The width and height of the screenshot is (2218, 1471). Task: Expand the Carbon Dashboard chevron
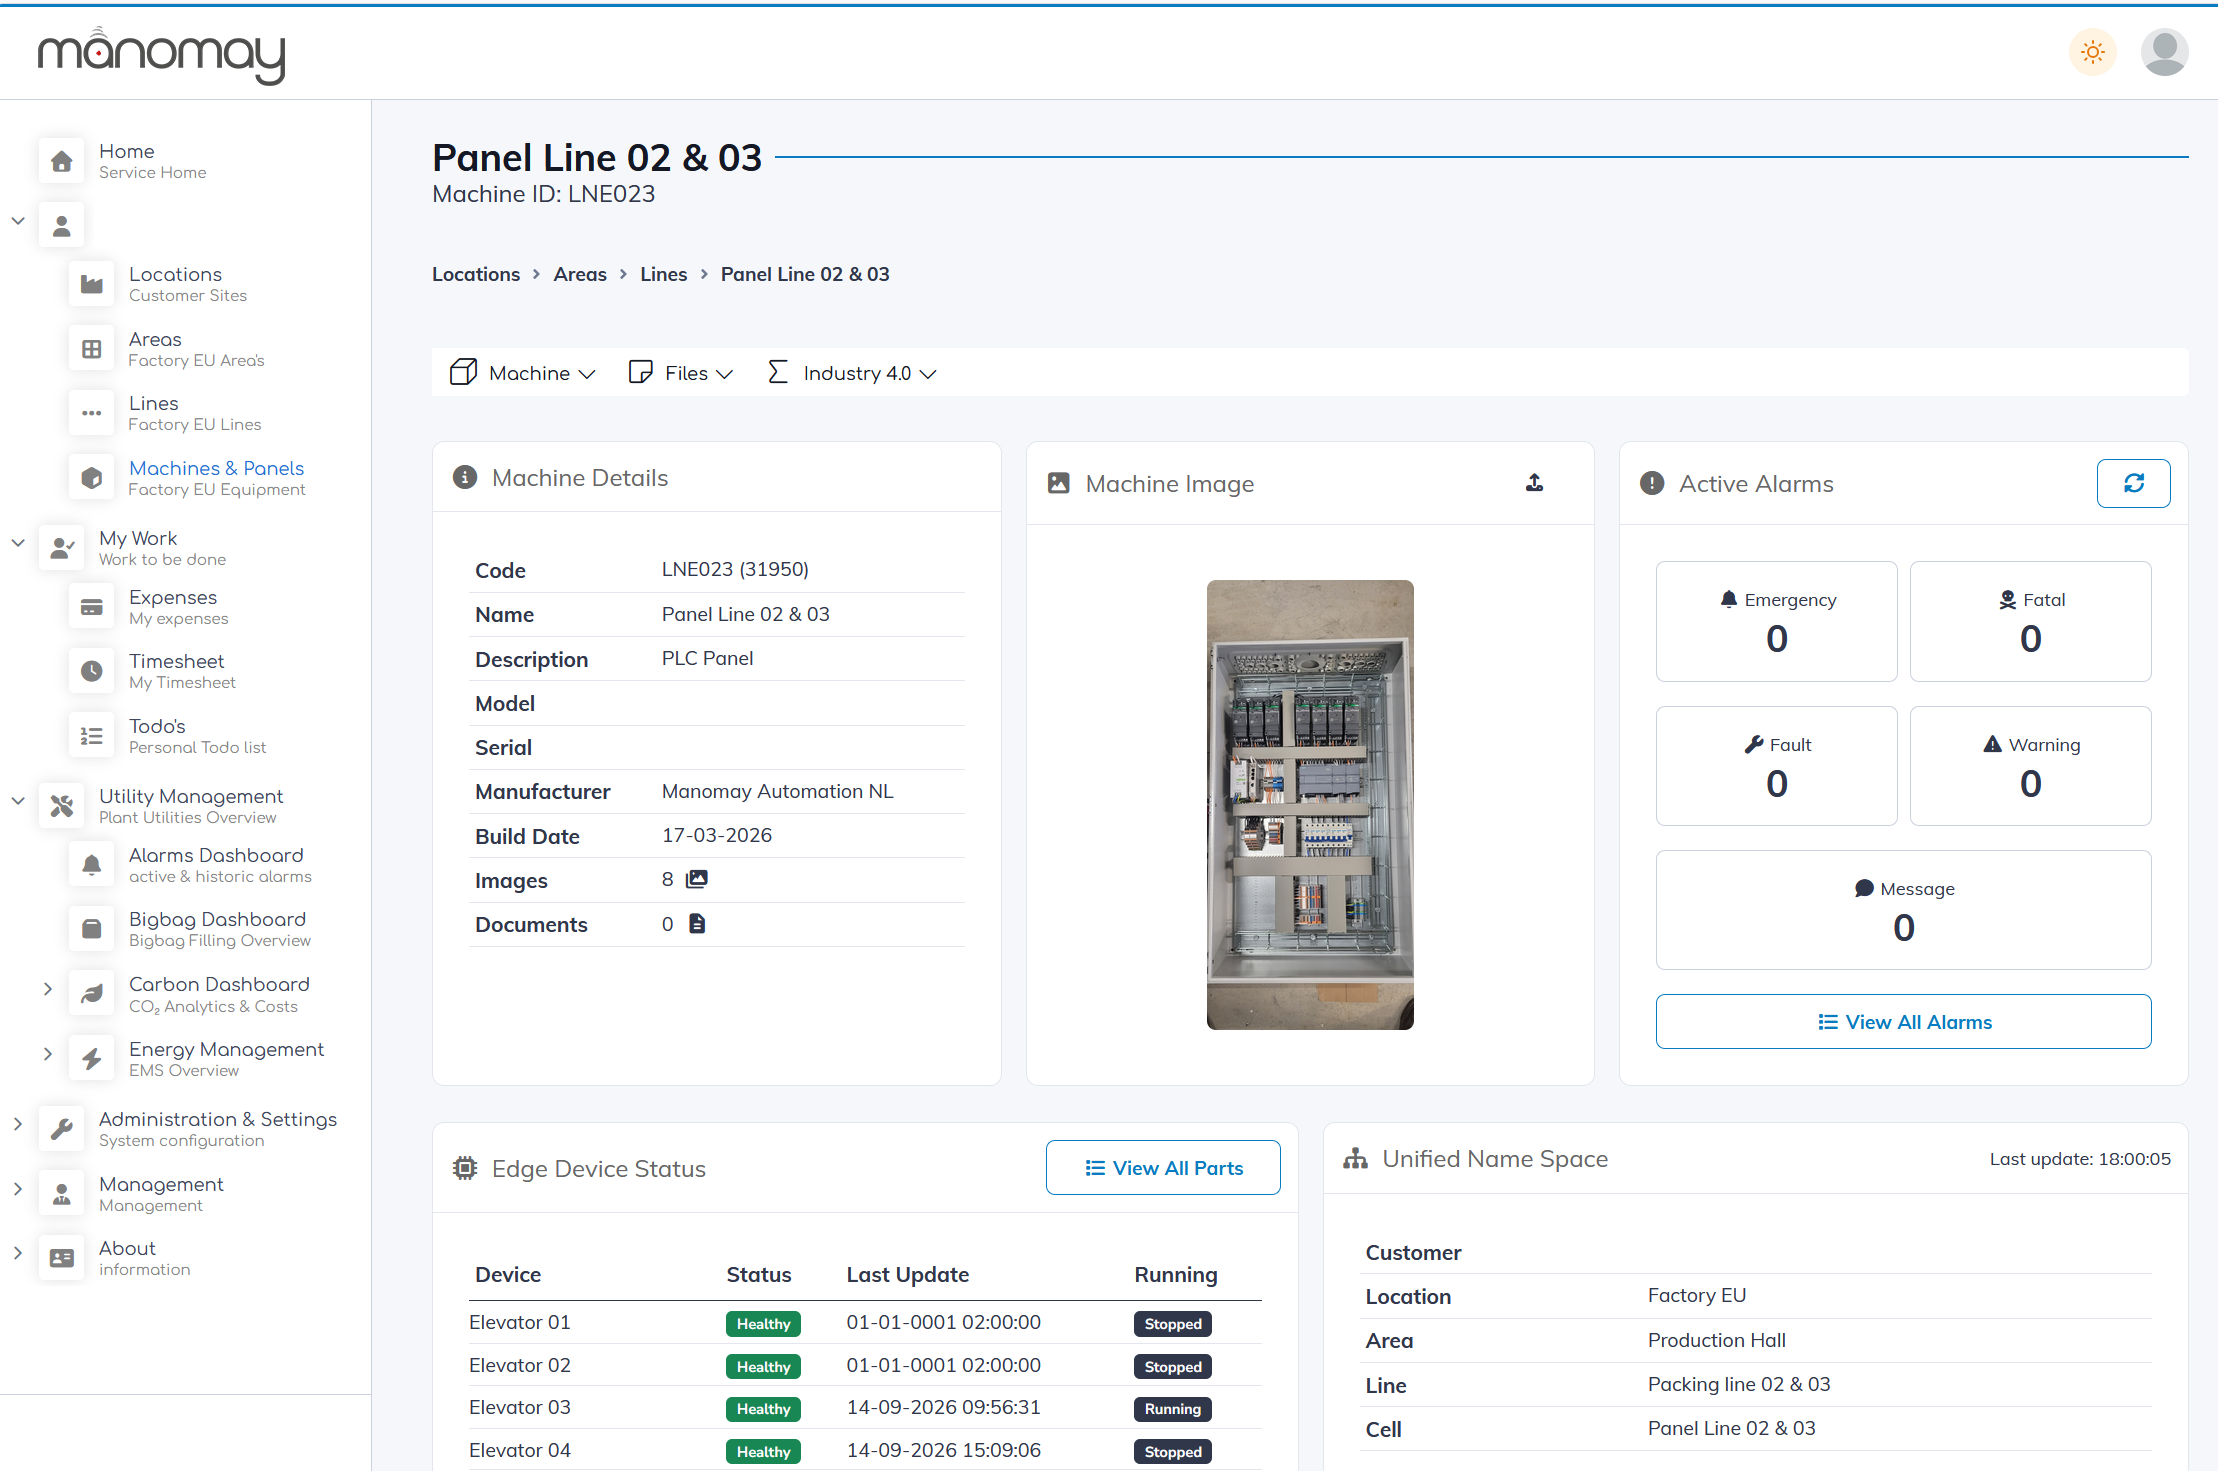tap(48, 989)
